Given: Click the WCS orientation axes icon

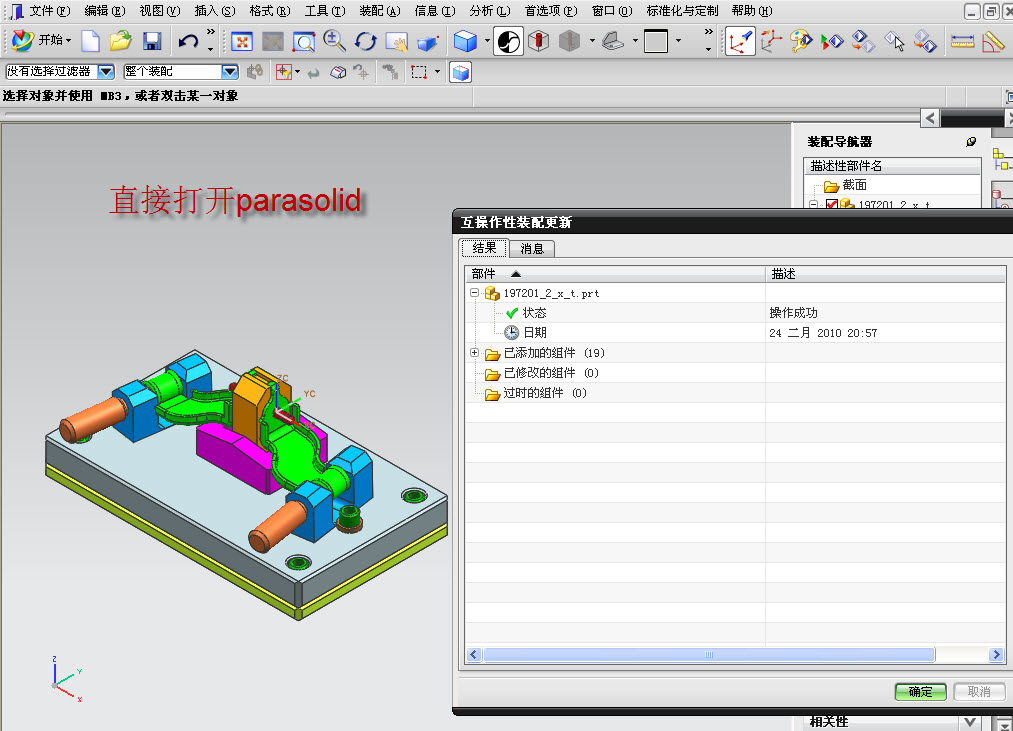Looking at the screenshot, I should click(740, 41).
